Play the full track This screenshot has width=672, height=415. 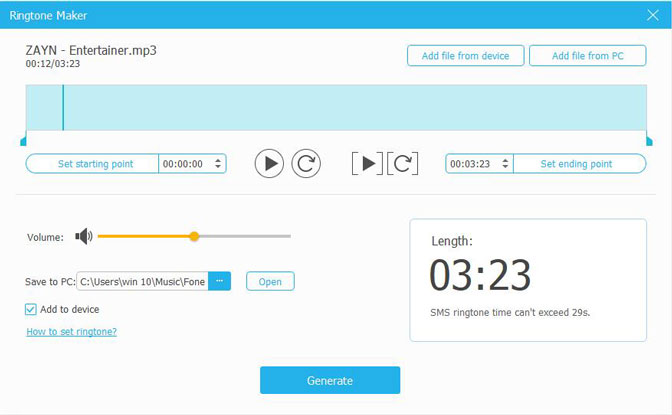pyautogui.click(x=269, y=163)
